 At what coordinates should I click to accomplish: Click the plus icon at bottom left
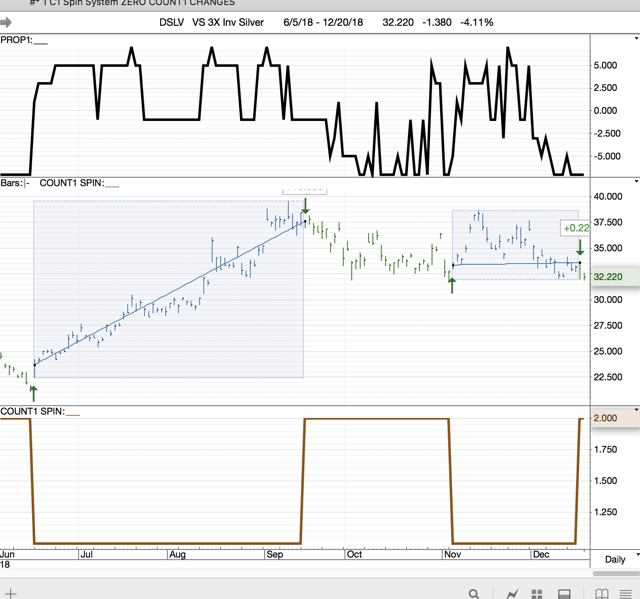(10, 594)
